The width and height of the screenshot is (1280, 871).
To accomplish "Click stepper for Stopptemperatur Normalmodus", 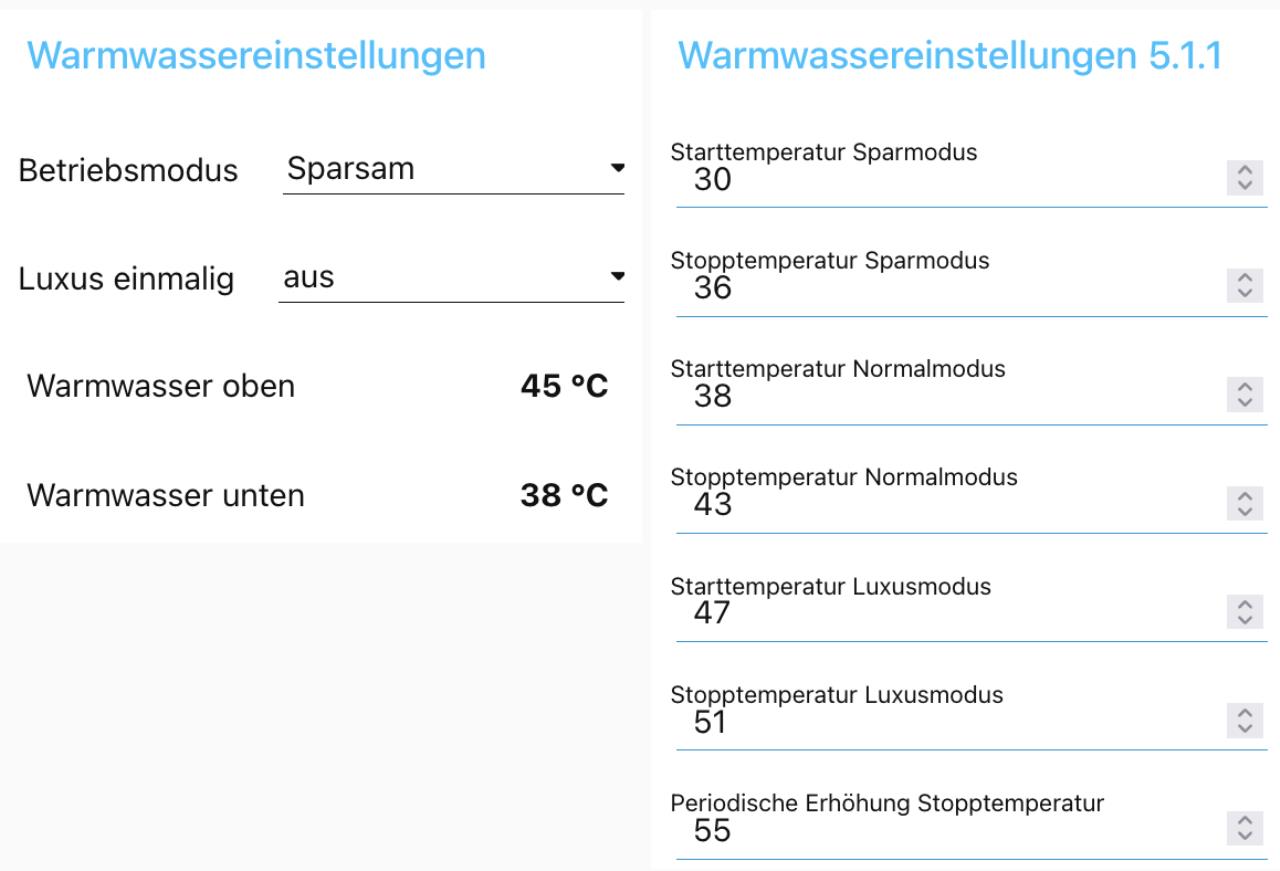I will [x=1244, y=503].
